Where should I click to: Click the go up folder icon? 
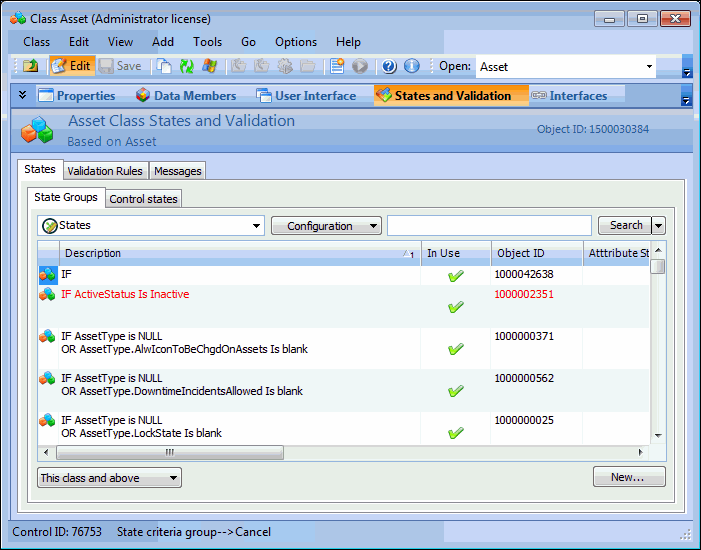pyautogui.click(x=31, y=66)
